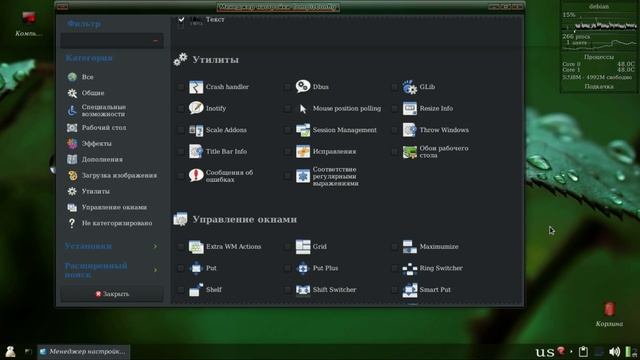
Task: Open Session Management plugin icon
Action: coord(303,130)
